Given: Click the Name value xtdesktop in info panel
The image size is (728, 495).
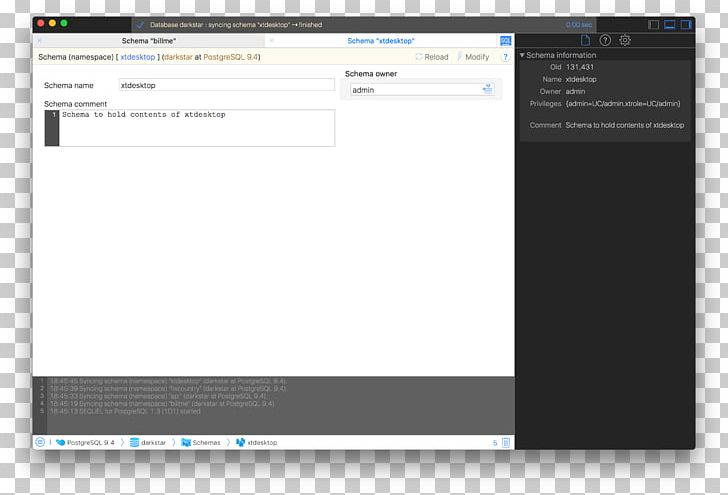Looking at the screenshot, I should pyautogui.click(x=581, y=79).
